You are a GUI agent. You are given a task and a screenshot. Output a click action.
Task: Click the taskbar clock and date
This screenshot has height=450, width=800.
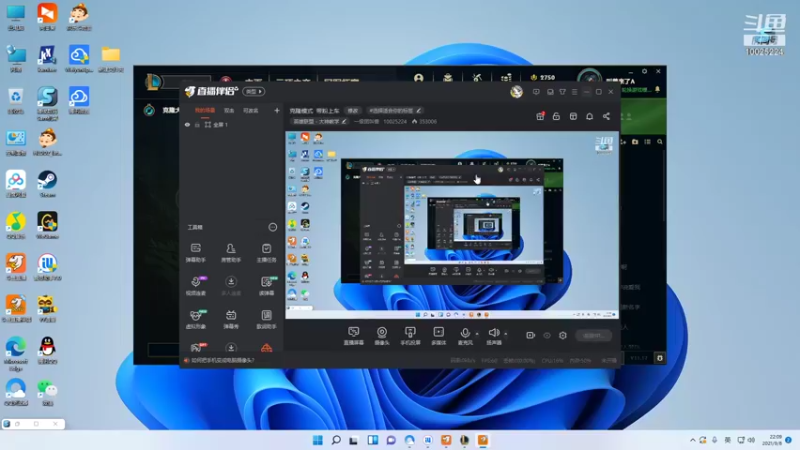click(774, 440)
